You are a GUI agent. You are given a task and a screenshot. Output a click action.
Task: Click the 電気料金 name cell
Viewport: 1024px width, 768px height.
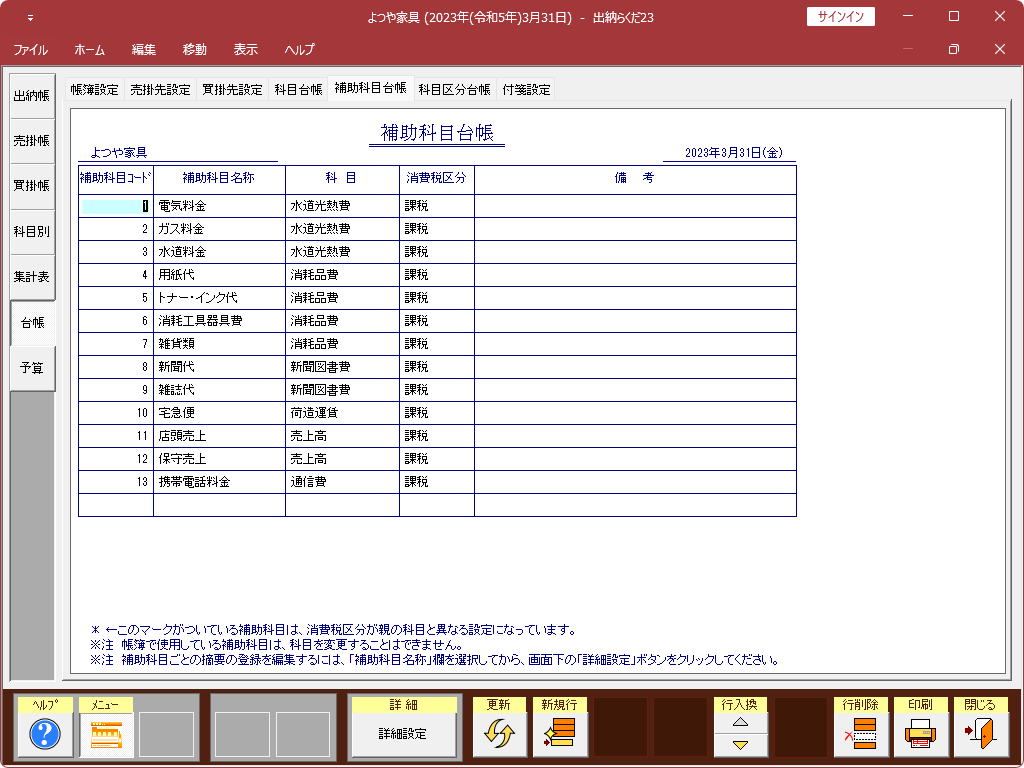click(x=219, y=206)
